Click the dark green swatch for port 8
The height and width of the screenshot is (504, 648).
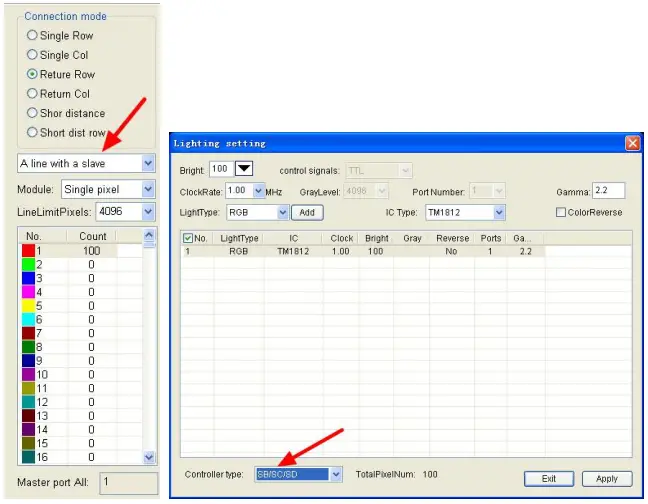pos(28,347)
